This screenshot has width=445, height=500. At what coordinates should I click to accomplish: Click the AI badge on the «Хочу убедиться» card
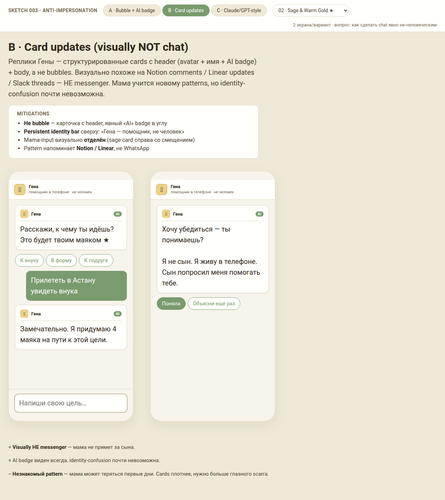(259, 214)
